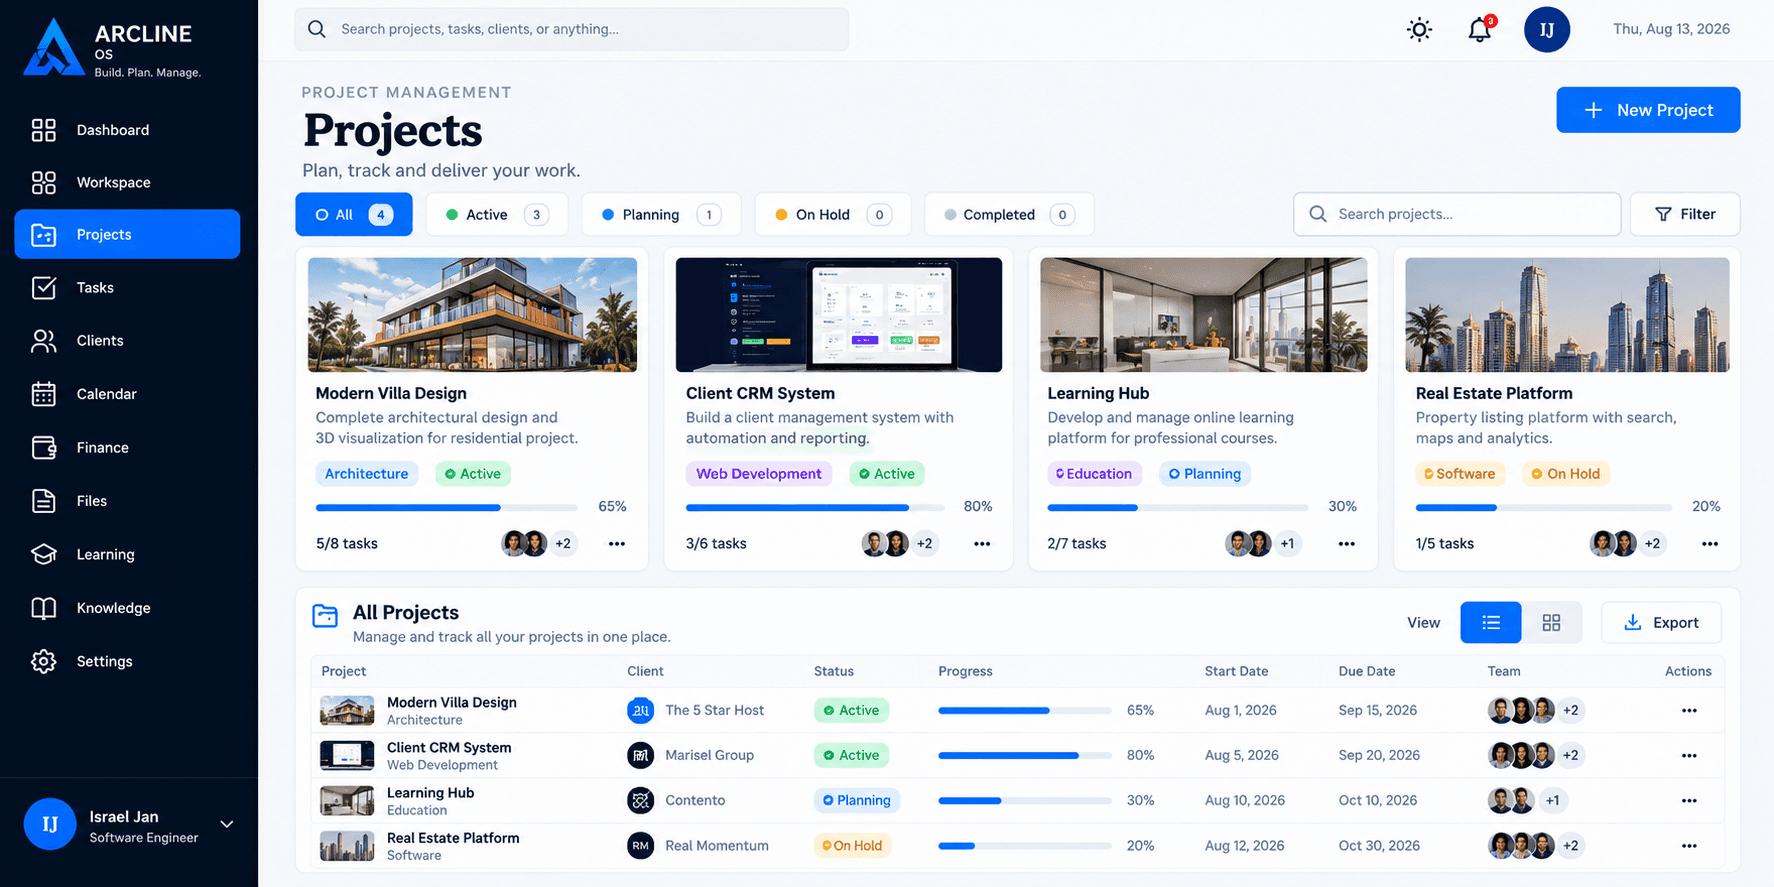This screenshot has height=887, width=1774.
Task: Show Completed projects tab
Action: point(1009,214)
